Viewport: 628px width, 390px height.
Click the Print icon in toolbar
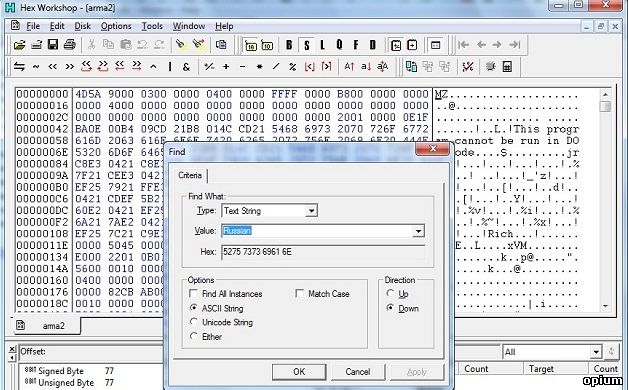pos(70,45)
